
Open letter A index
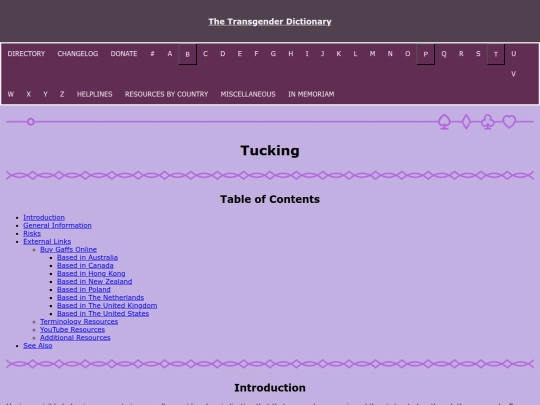click(170, 54)
